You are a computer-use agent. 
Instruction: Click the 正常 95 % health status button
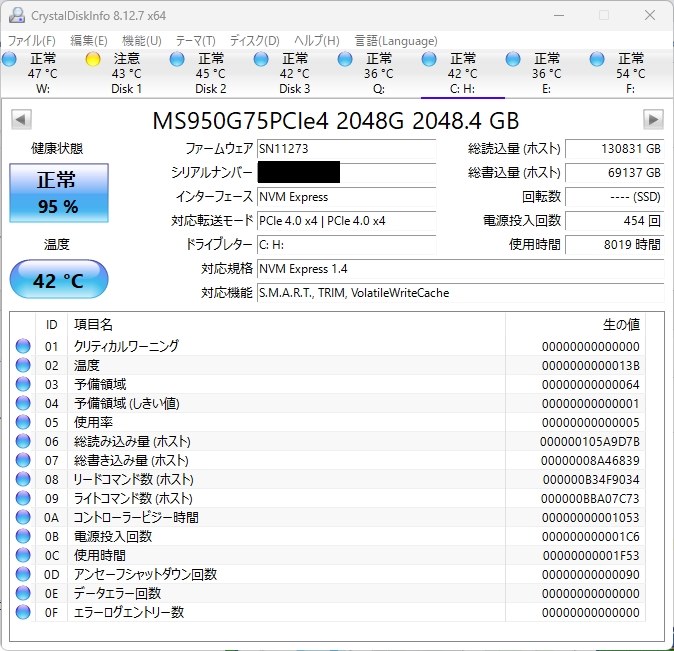tap(59, 193)
